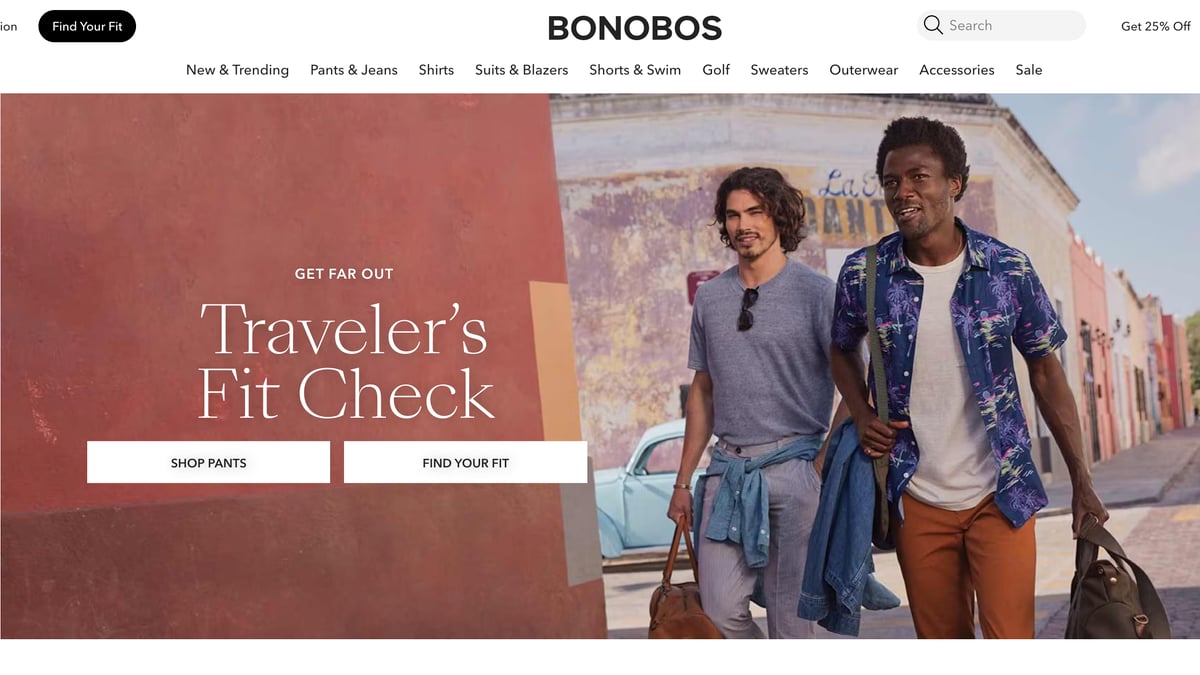Click the FIND YOUR FIT hero button
Screen dimensions: 1200x675
point(465,462)
